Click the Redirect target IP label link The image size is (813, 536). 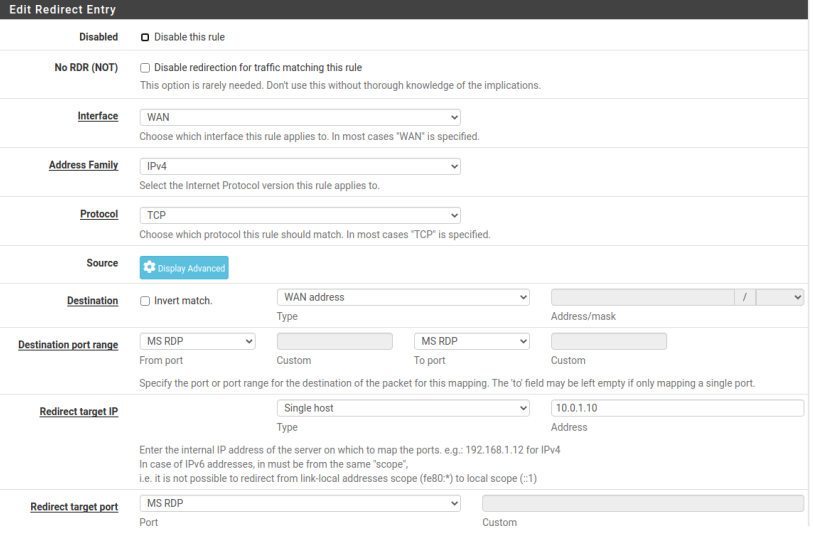coord(79,412)
